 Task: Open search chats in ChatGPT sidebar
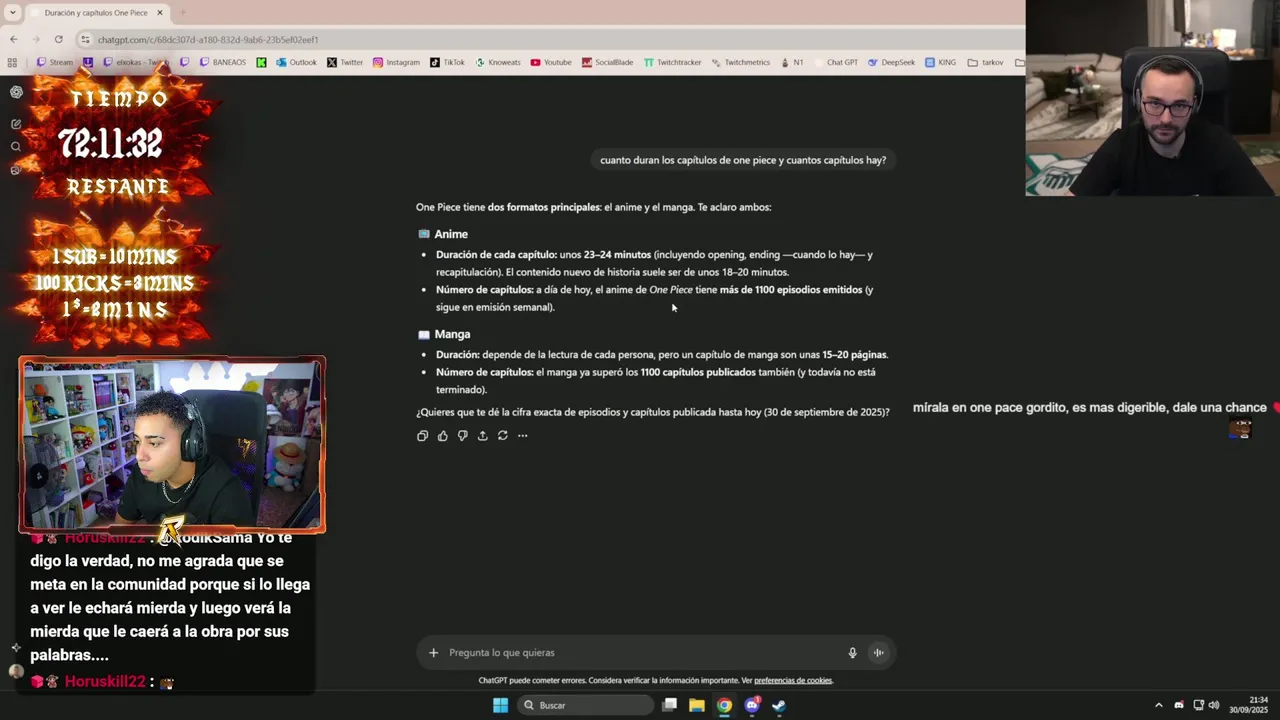[x=16, y=147]
